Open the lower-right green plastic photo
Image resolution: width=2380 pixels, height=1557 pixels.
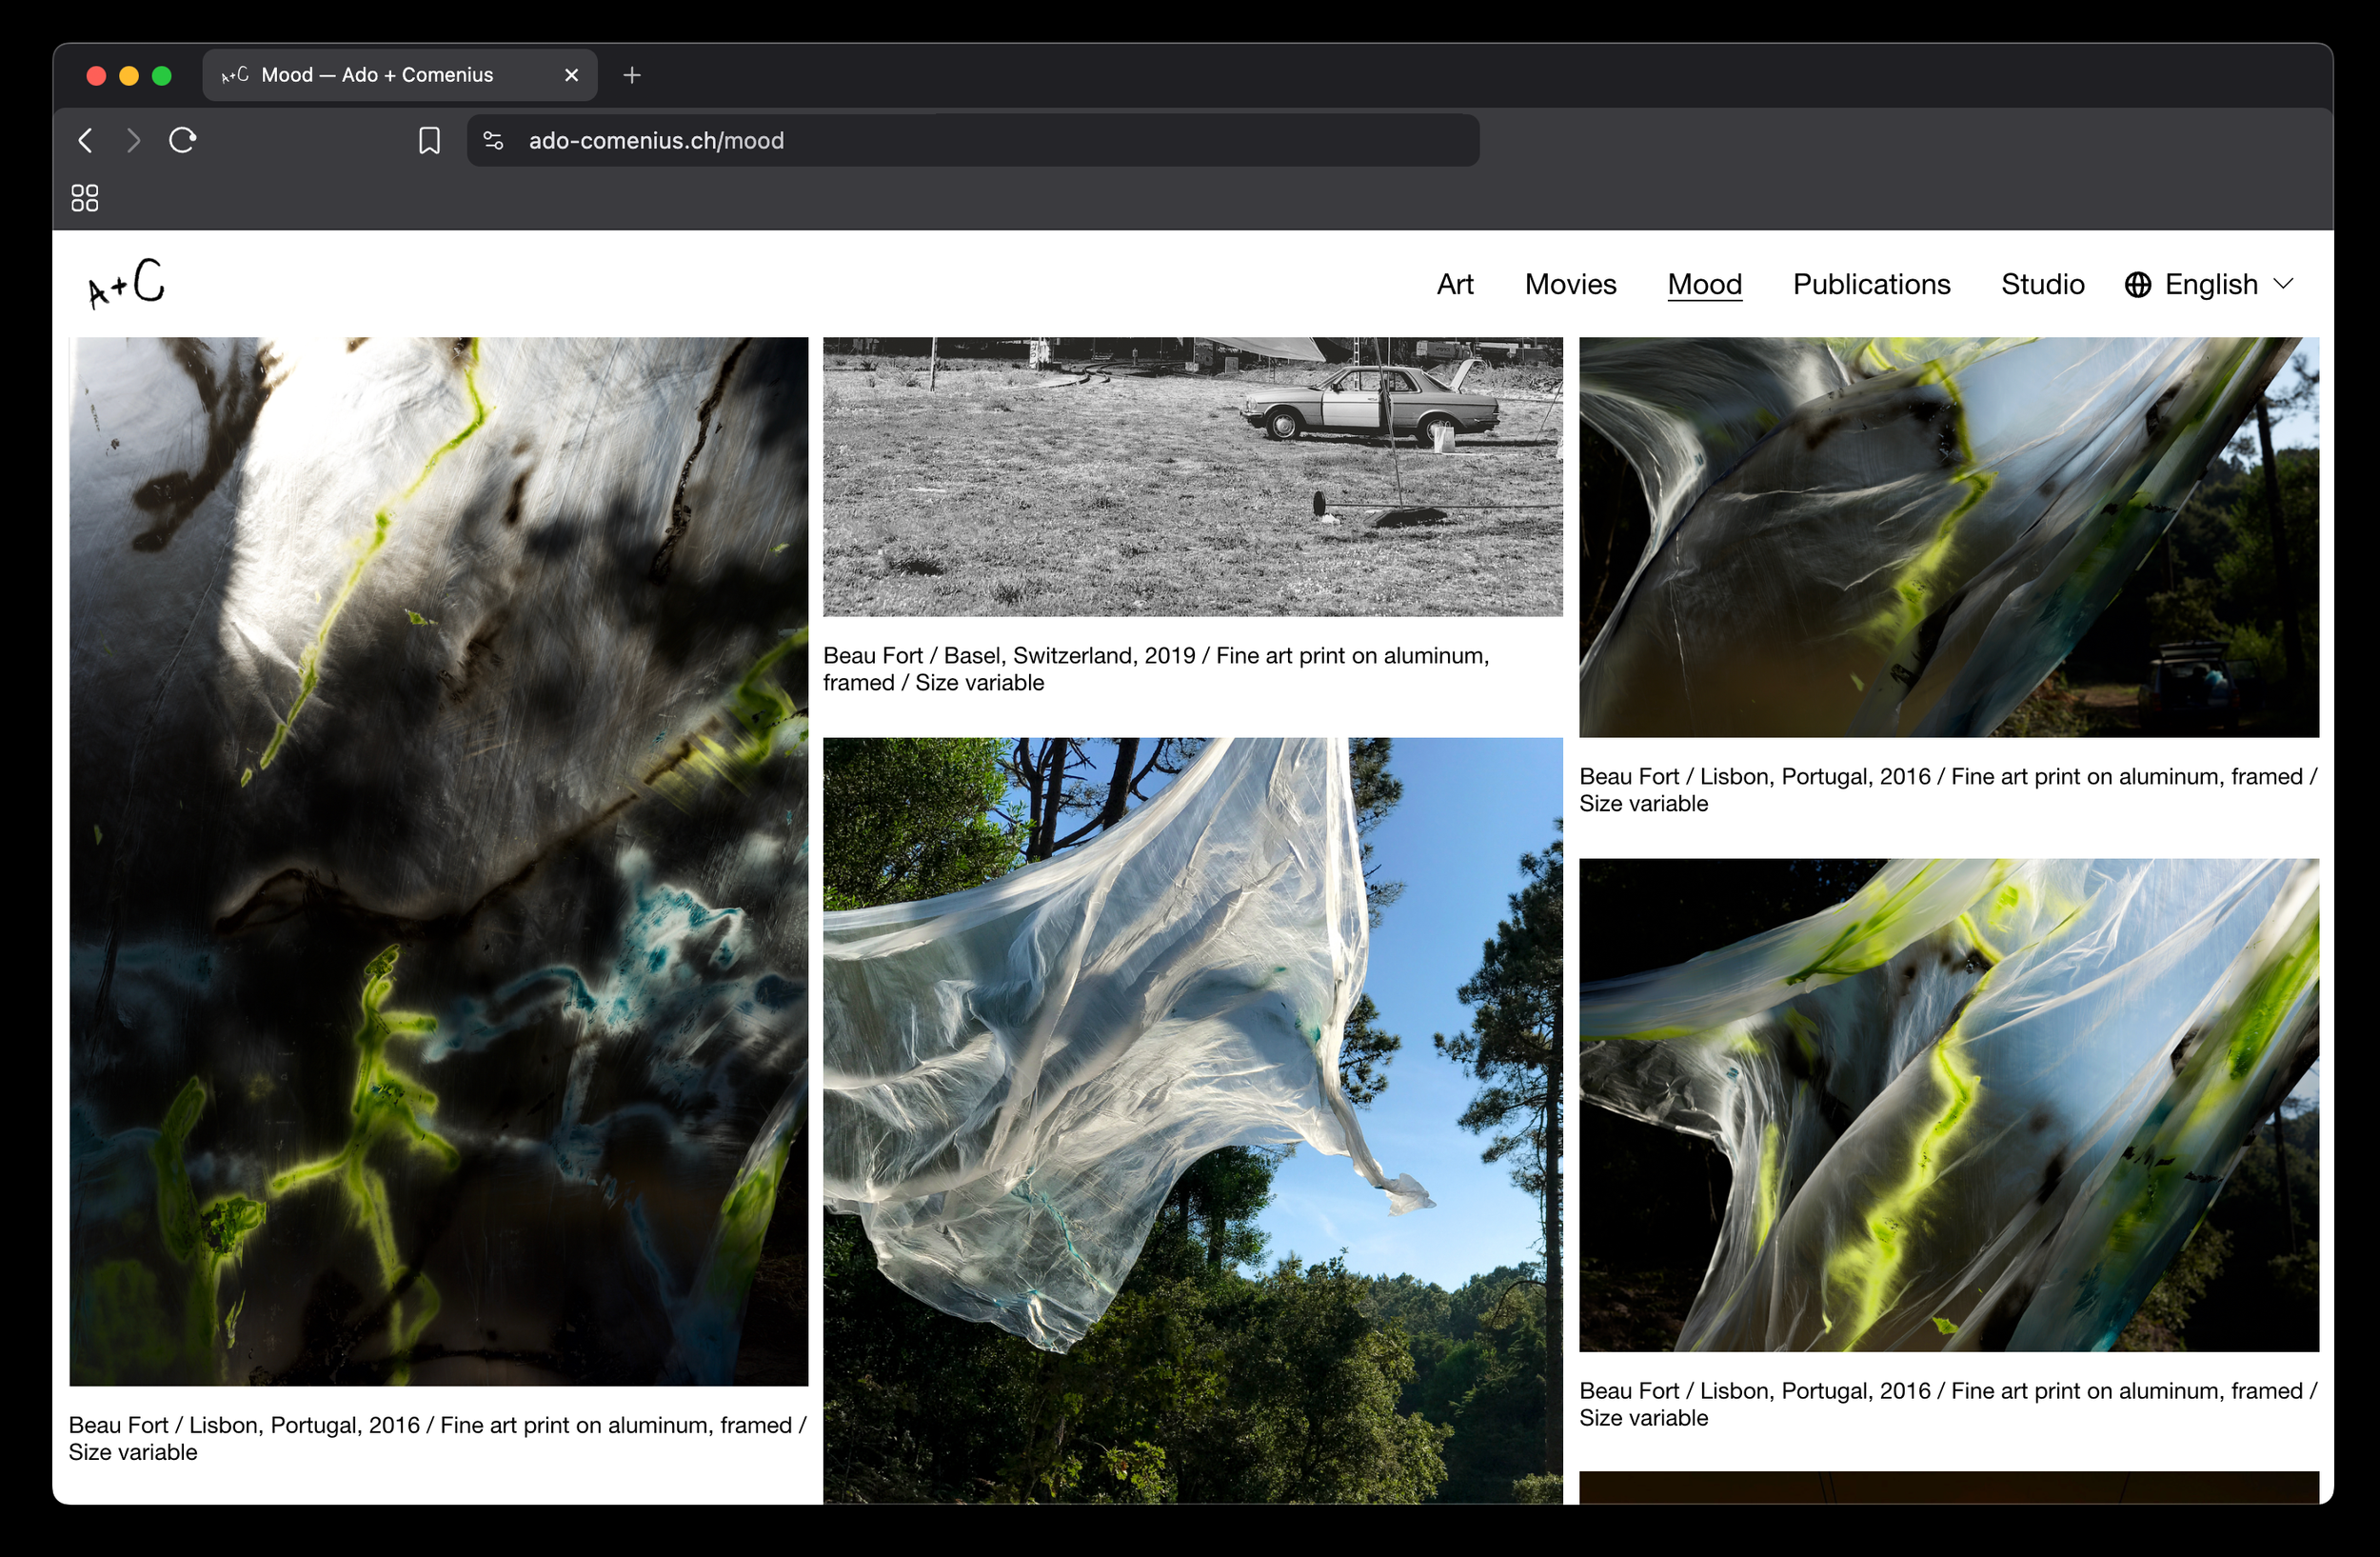pos(1949,1105)
